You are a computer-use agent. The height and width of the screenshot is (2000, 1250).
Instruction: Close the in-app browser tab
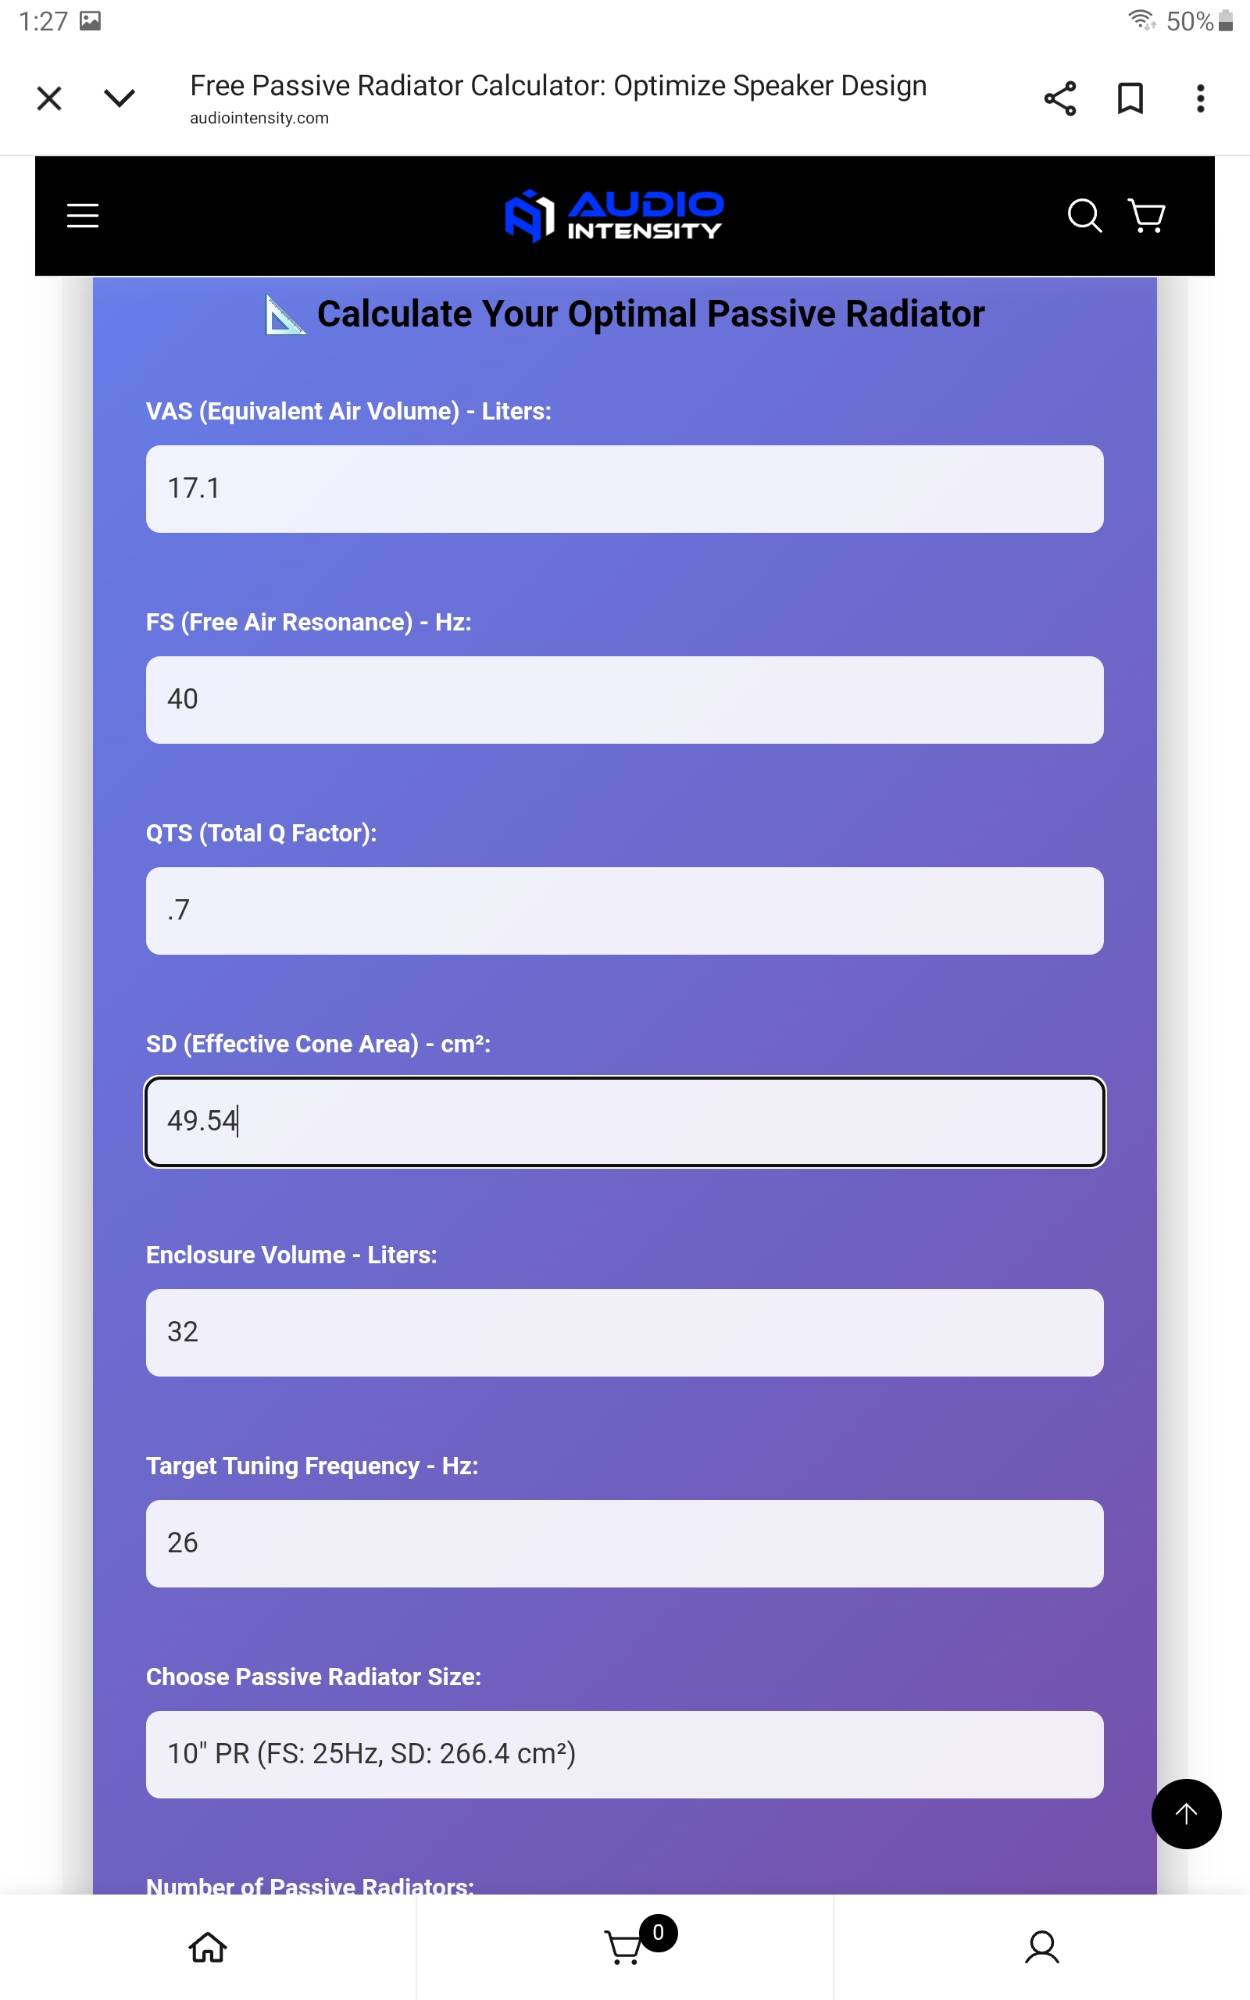[x=49, y=98]
